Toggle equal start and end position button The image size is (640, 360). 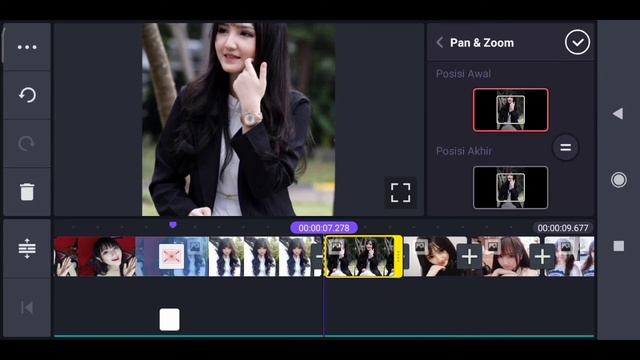(565, 147)
